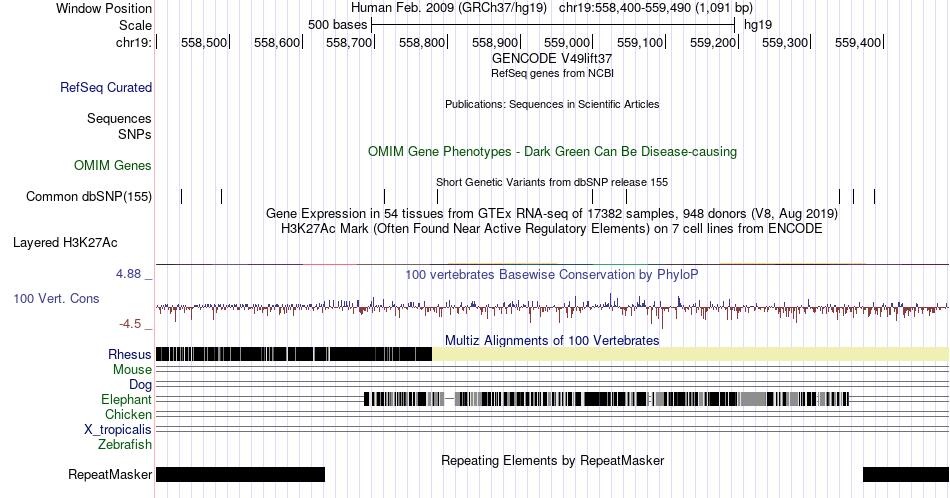The height and width of the screenshot is (498, 950).
Task: Click the RefSeq genes from NCBI title
Action: 552,73
